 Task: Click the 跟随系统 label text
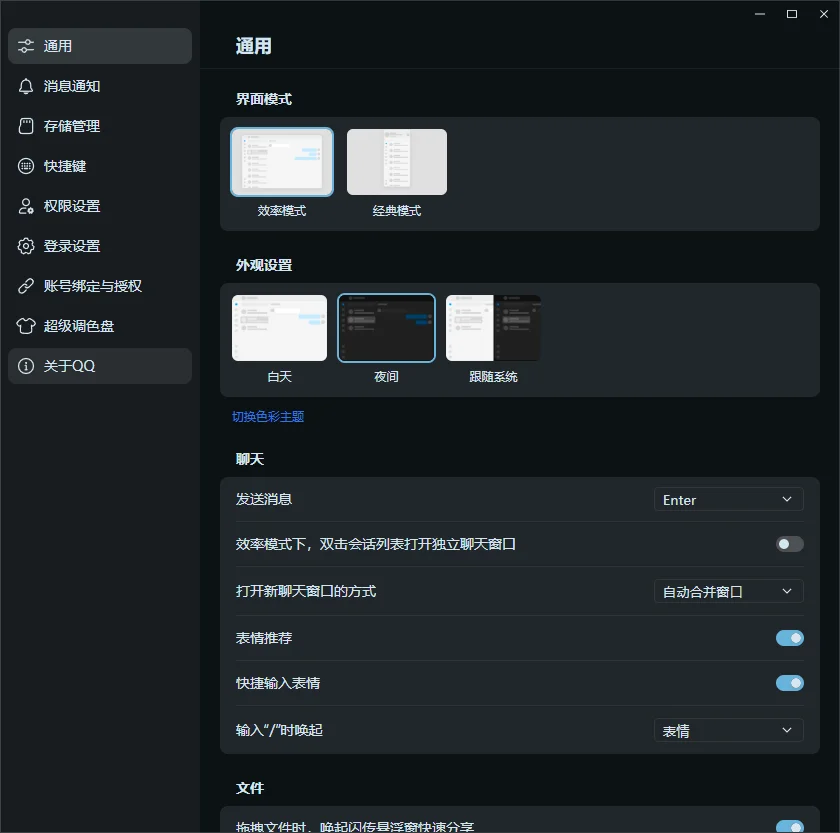pyautogui.click(x=493, y=377)
